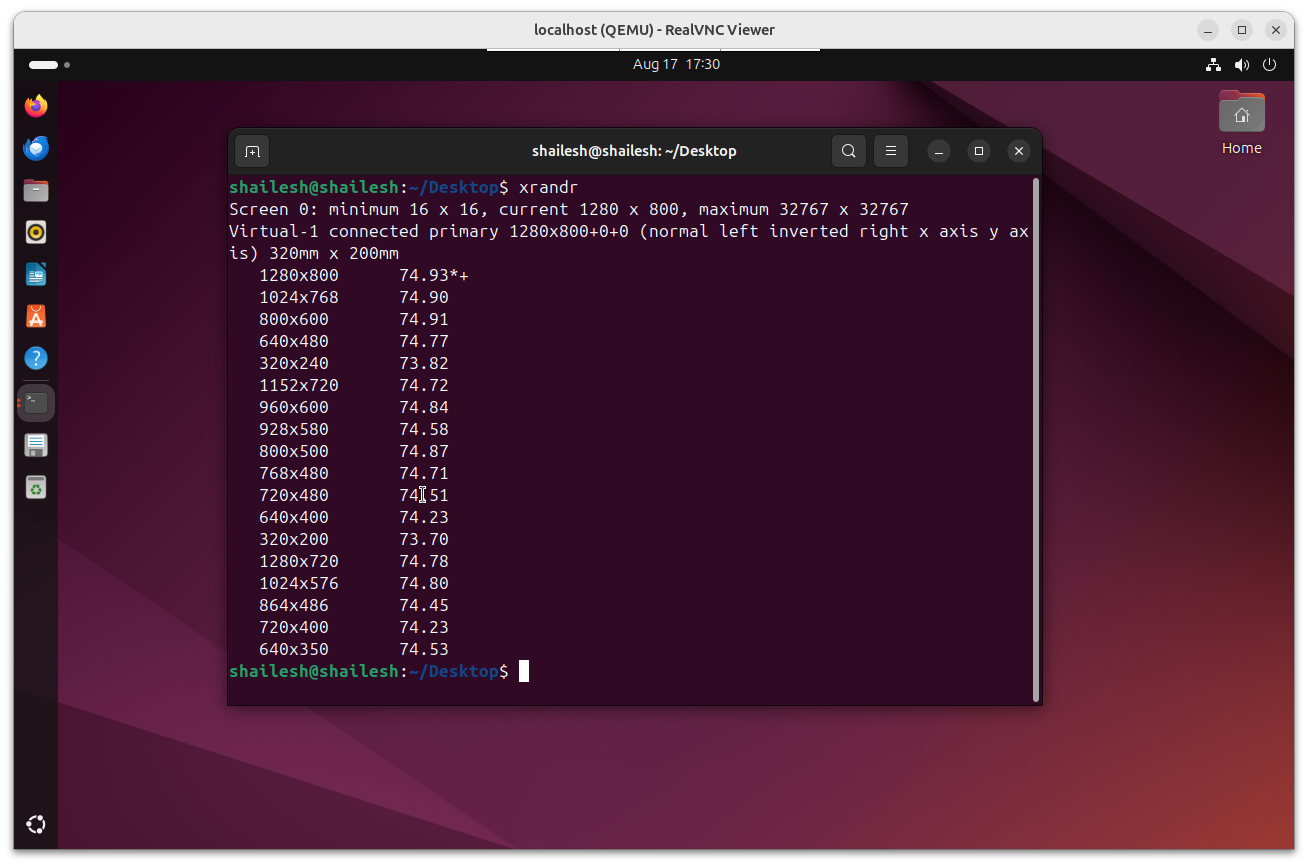
Task: Launch Firefox from the dock
Action: [36, 106]
